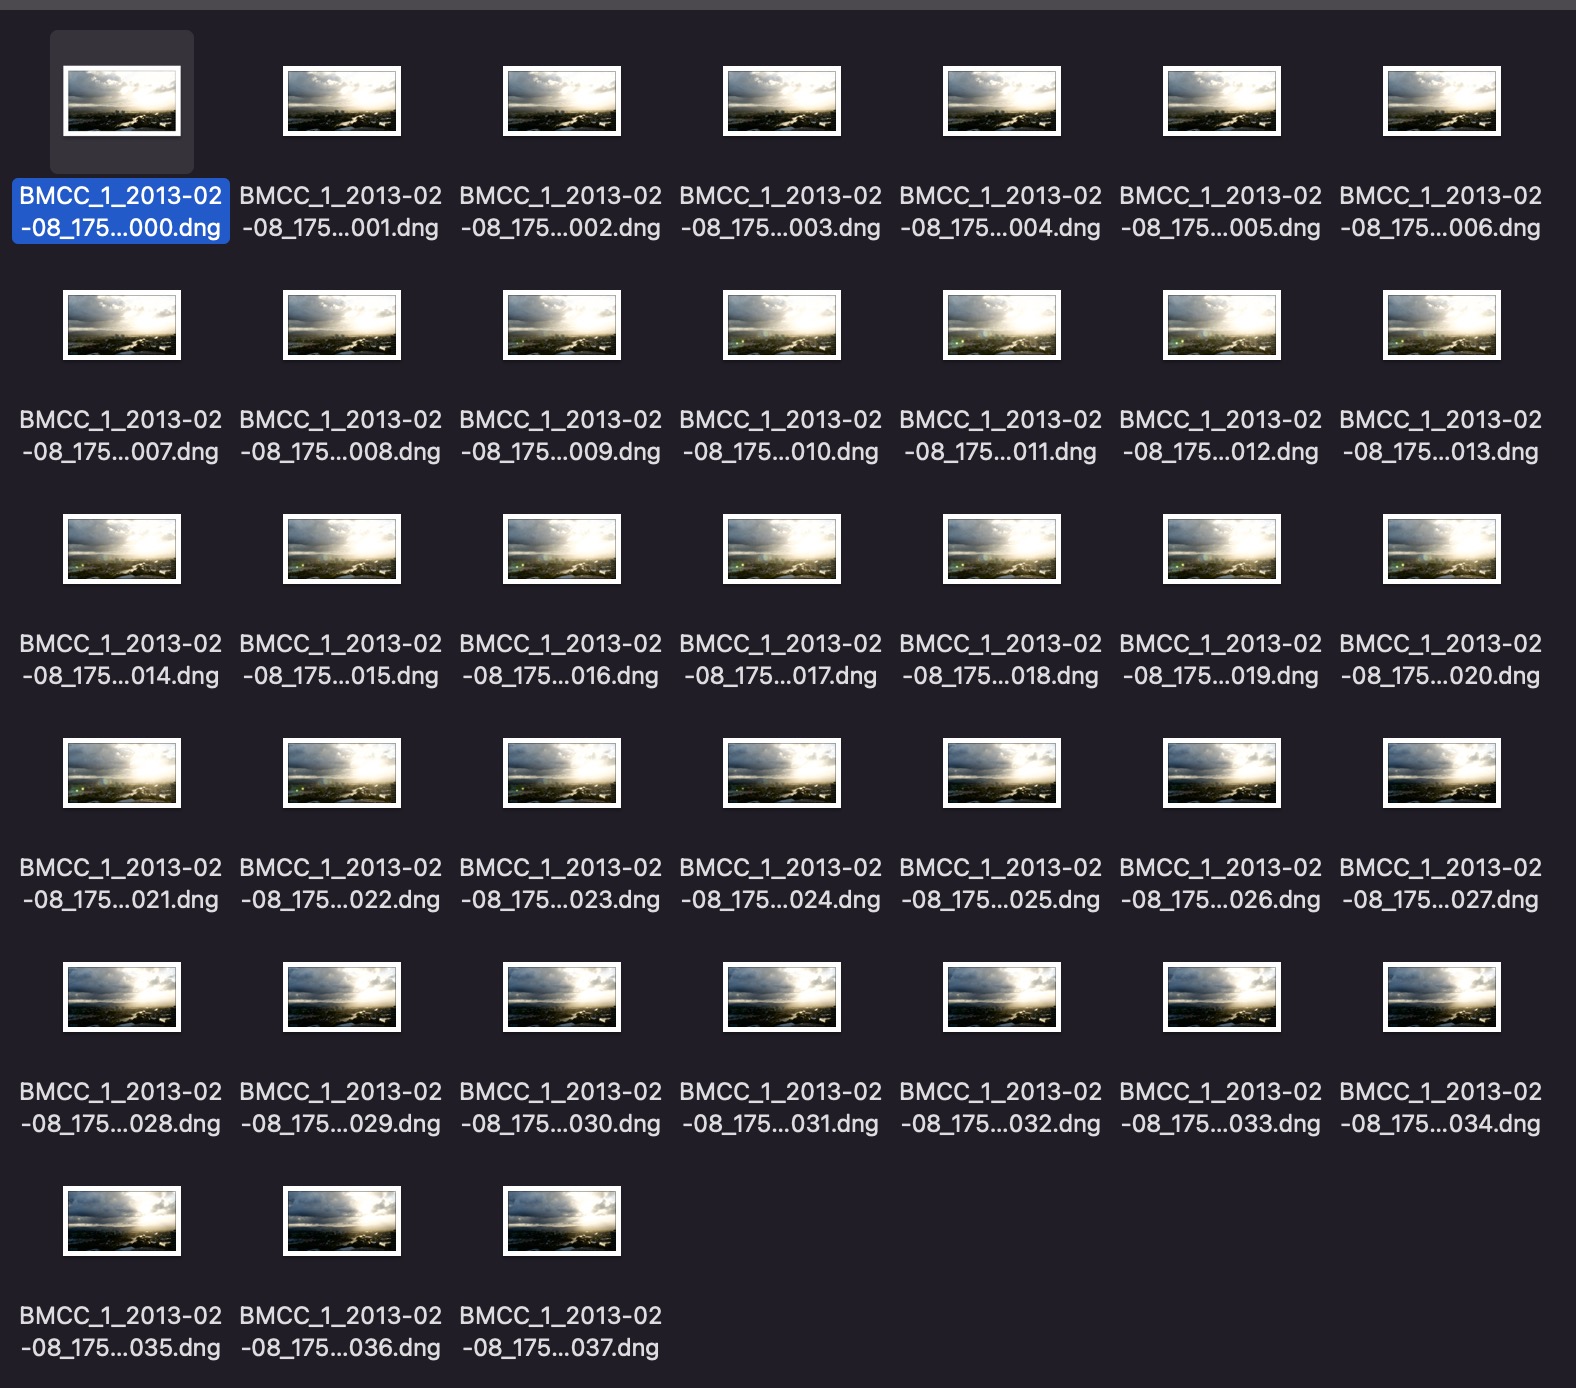The height and width of the screenshot is (1388, 1576).
Task: Click the image thumbnail ending 011.dng
Action: [1002, 325]
